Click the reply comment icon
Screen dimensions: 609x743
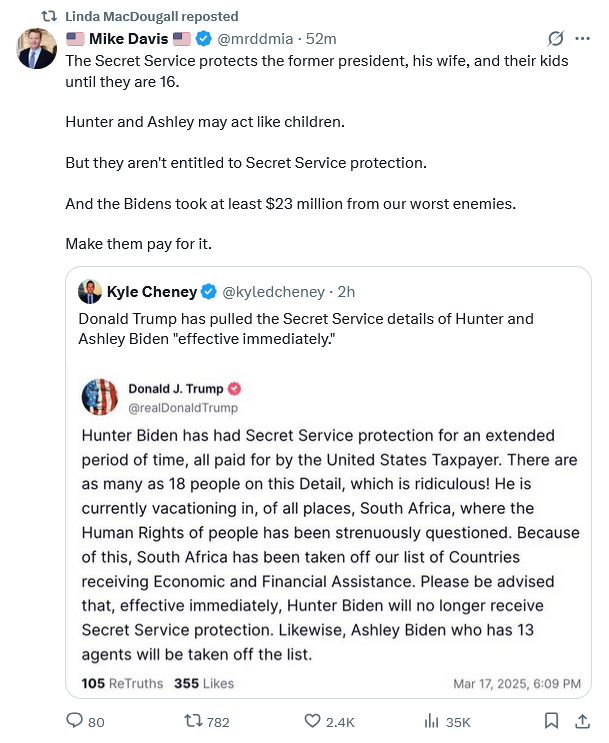coord(74,720)
